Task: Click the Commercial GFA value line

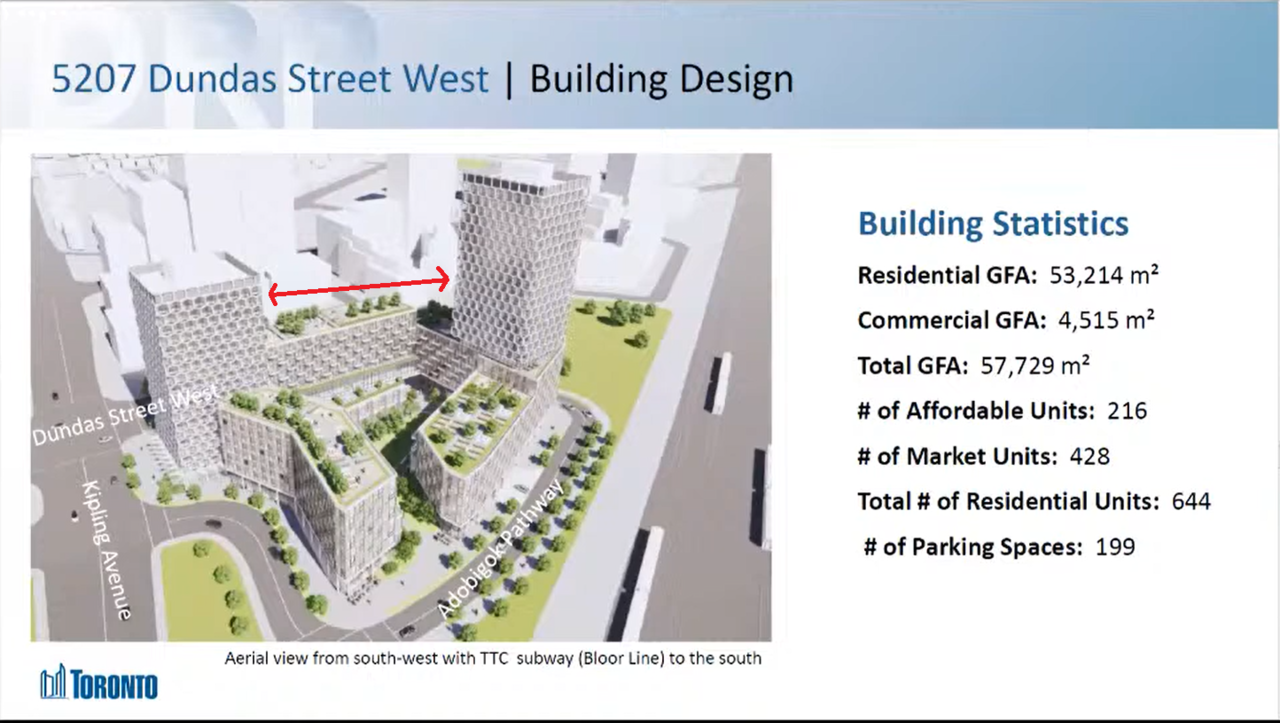Action: coord(1006,320)
